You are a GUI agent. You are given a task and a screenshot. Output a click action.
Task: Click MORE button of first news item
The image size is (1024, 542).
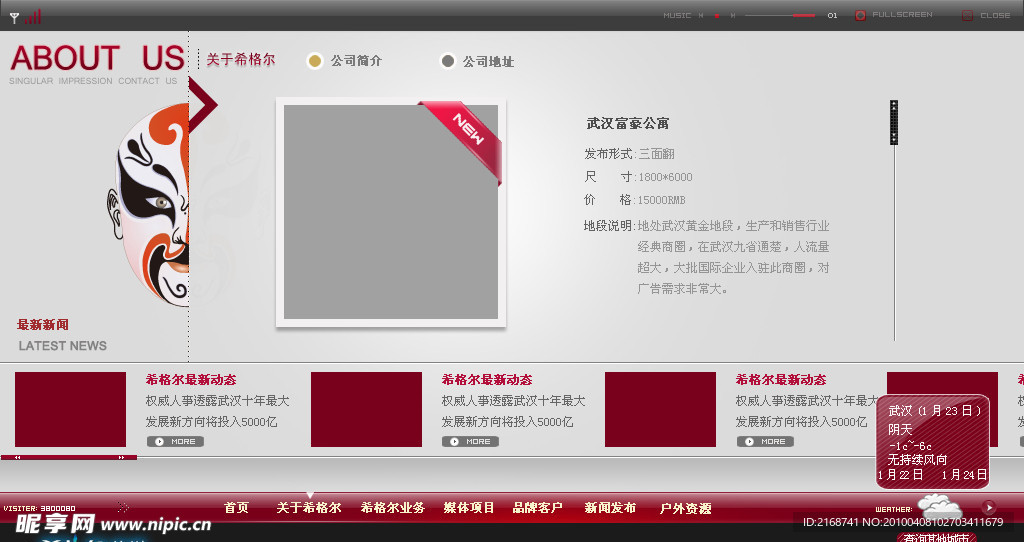176,441
